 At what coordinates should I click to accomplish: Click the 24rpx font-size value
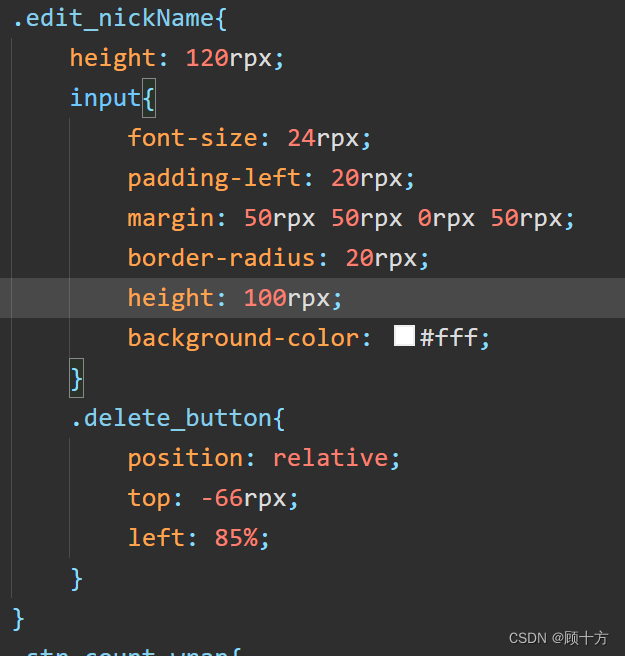click(x=329, y=137)
